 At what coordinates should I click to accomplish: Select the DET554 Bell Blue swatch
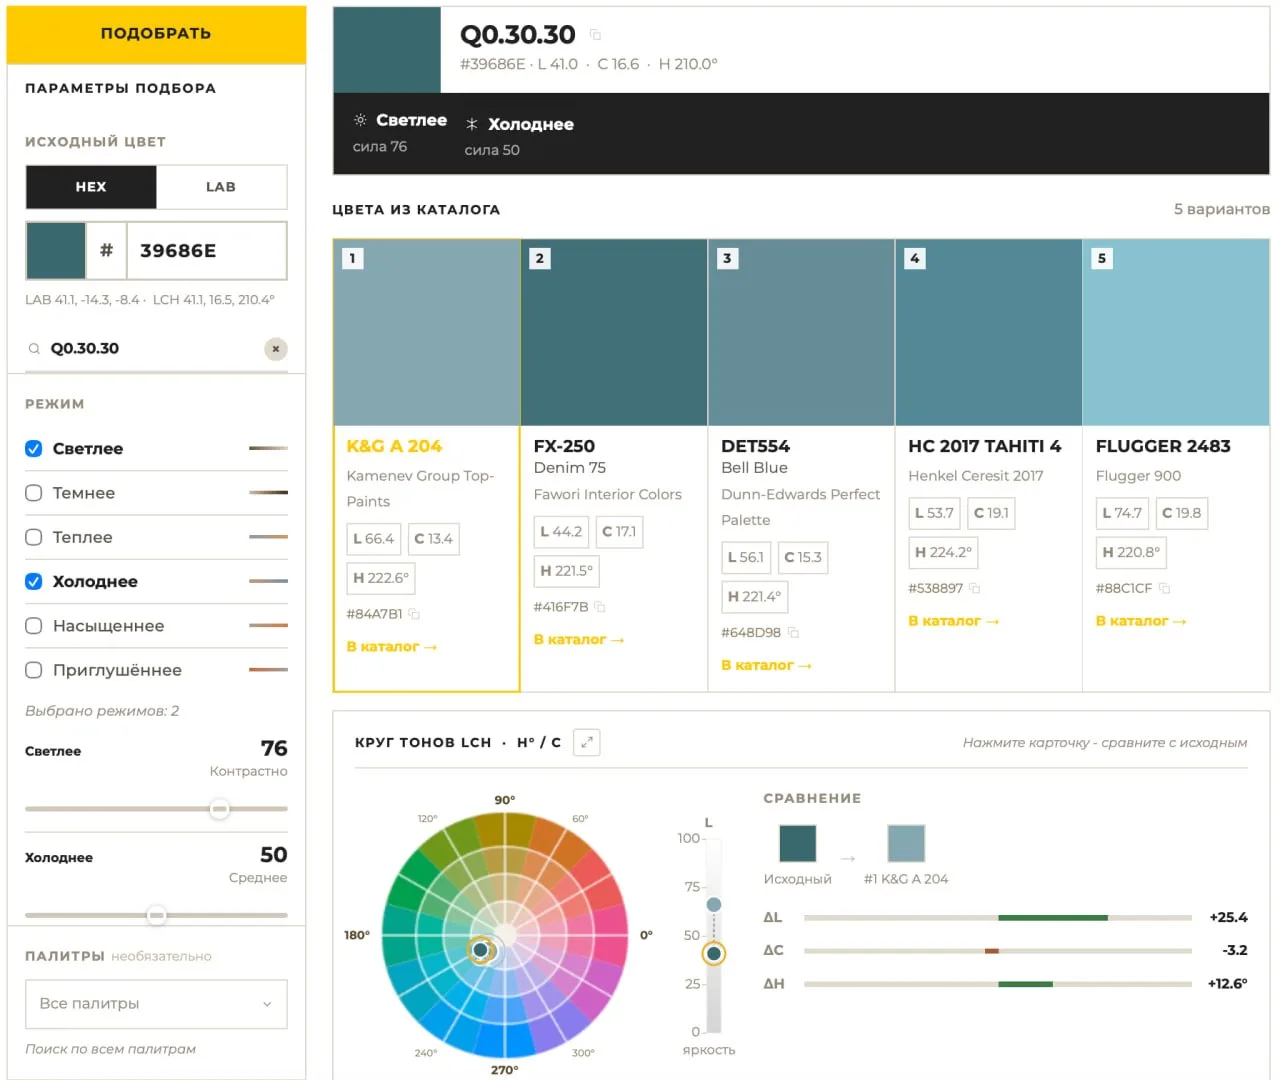[801, 333]
